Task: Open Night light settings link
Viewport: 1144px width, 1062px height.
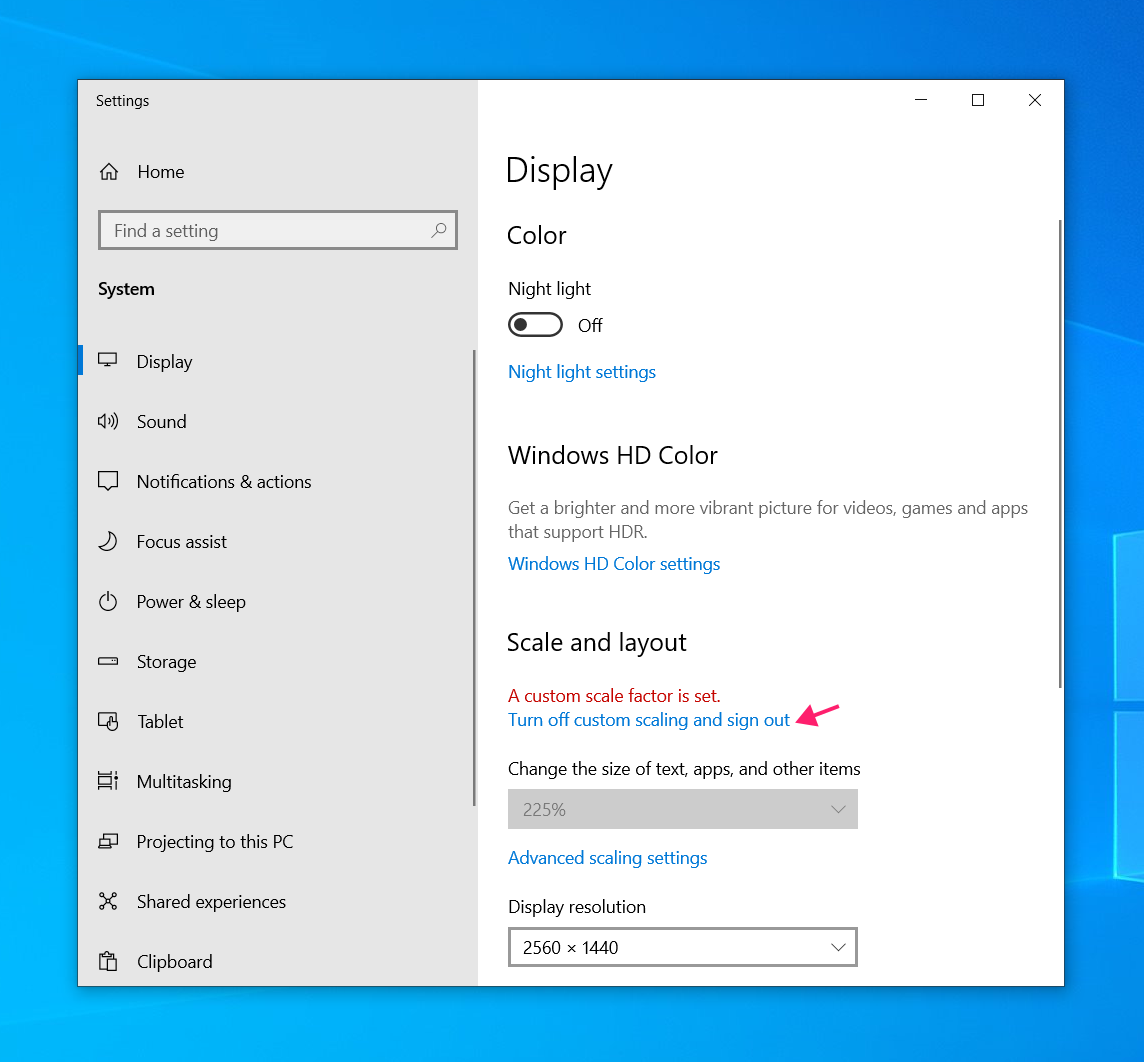Action: pos(581,372)
